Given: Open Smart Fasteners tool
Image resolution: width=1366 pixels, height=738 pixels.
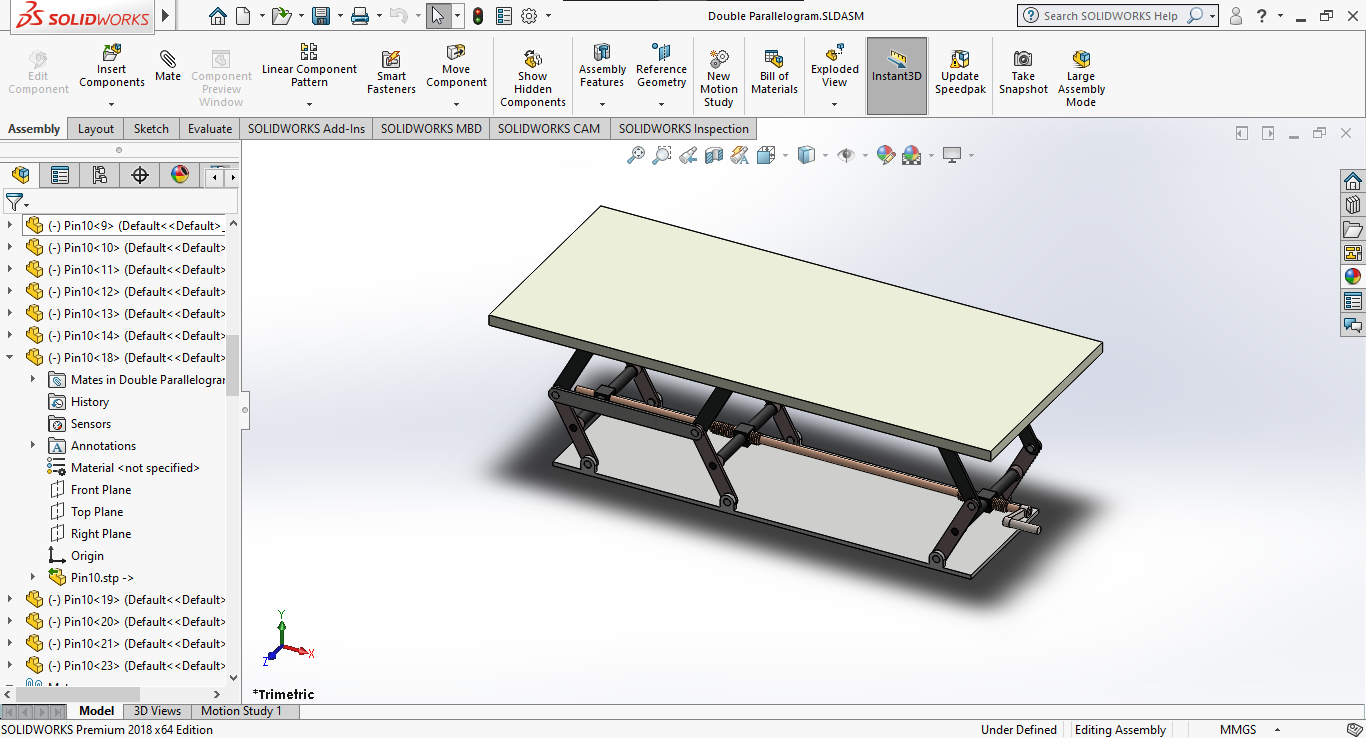Looking at the screenshot, I should [391, 73].
